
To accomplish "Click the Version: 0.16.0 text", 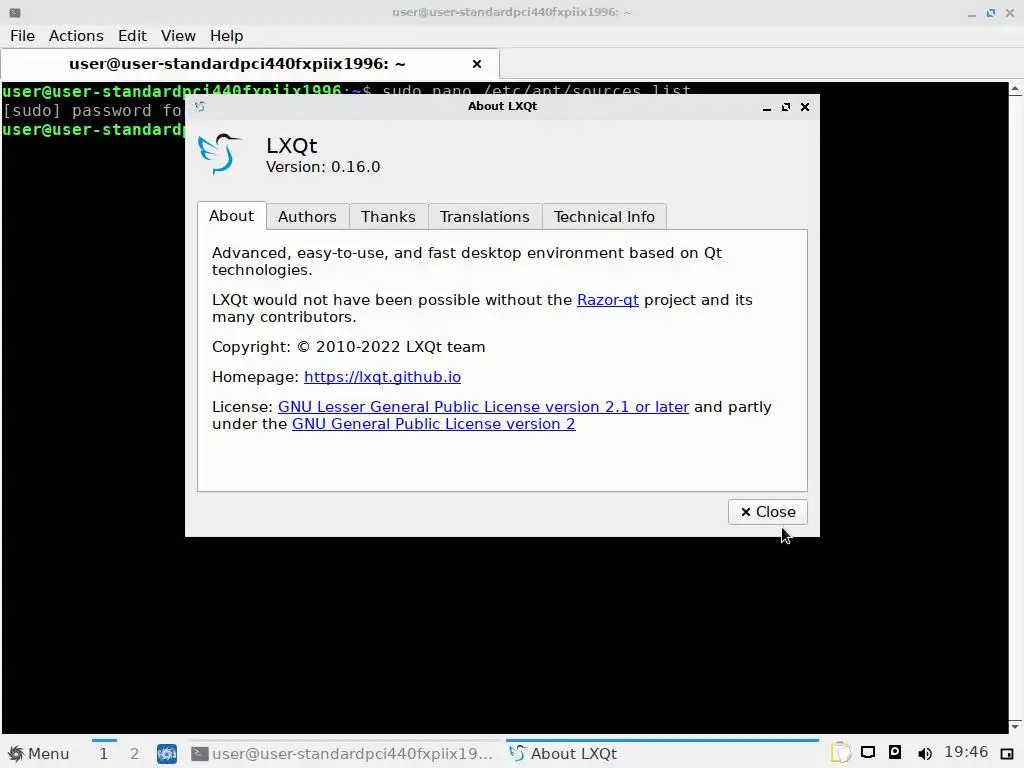I will (323, 167).
